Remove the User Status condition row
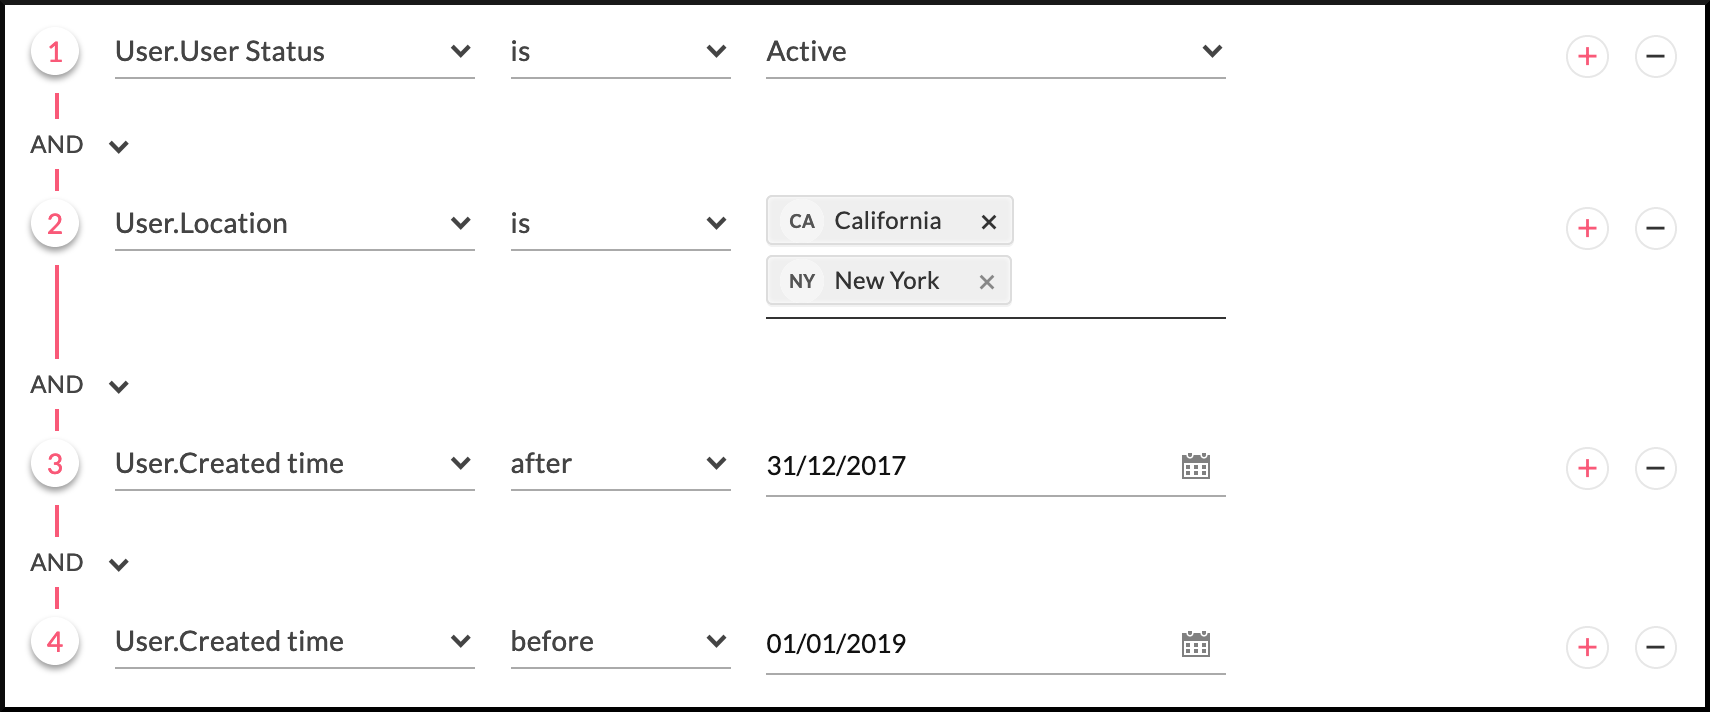The image size is (1710, 712). [1655, 56]
